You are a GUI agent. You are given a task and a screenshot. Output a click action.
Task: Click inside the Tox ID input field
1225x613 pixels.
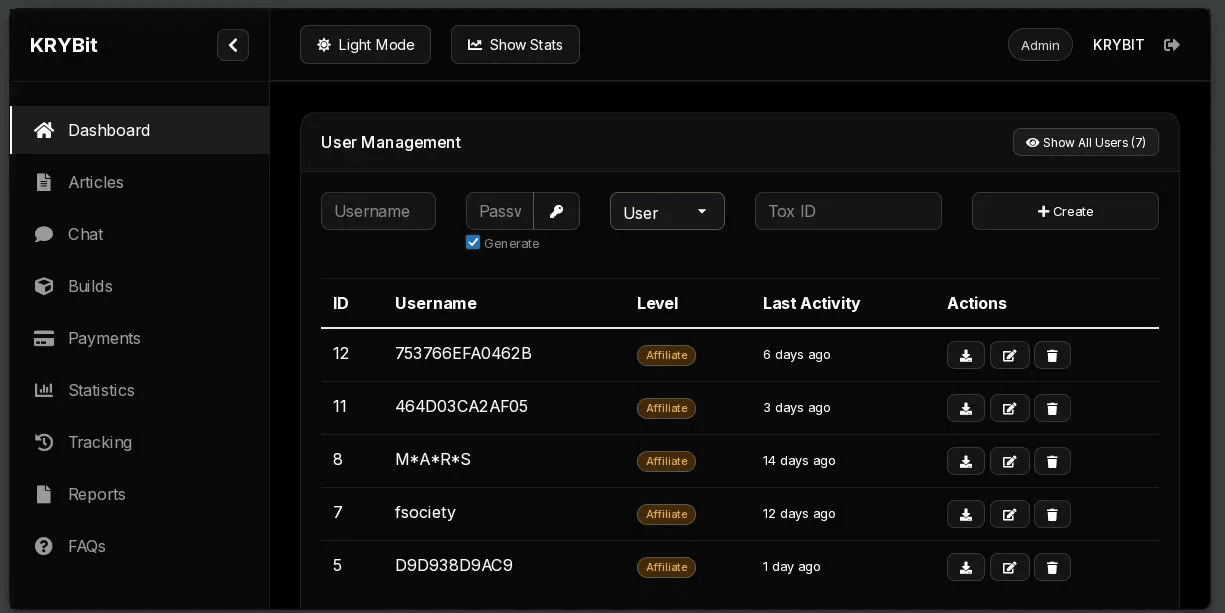(x=848, y=211)
